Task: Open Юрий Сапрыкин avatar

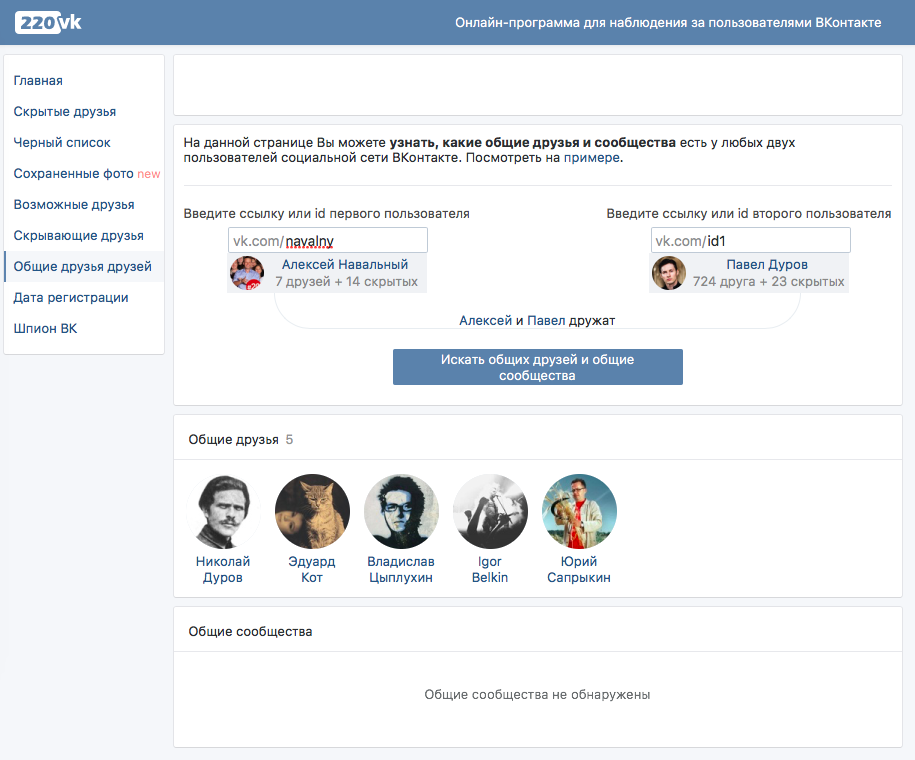Action: (579, 511)
